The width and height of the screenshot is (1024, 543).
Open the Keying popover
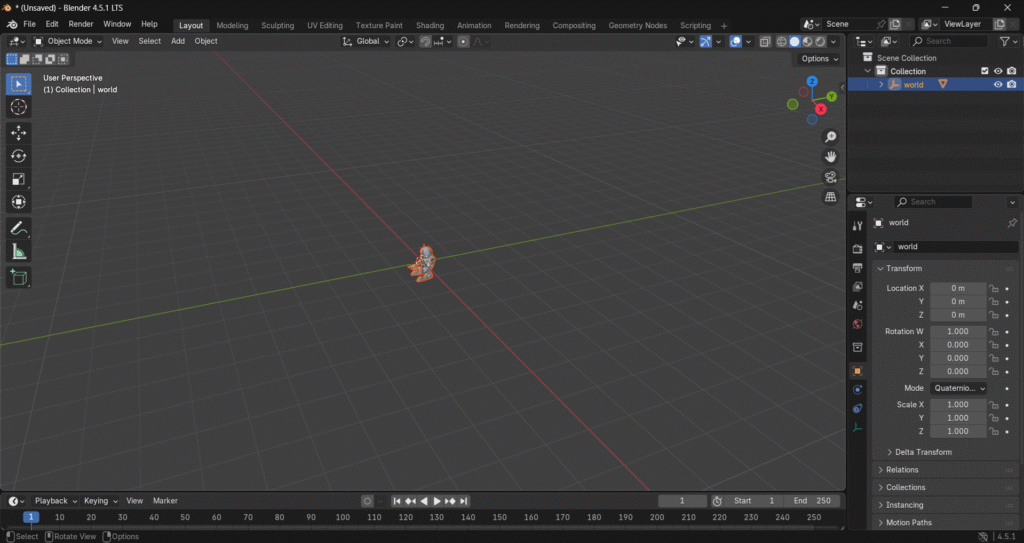[x=101, y=501]
